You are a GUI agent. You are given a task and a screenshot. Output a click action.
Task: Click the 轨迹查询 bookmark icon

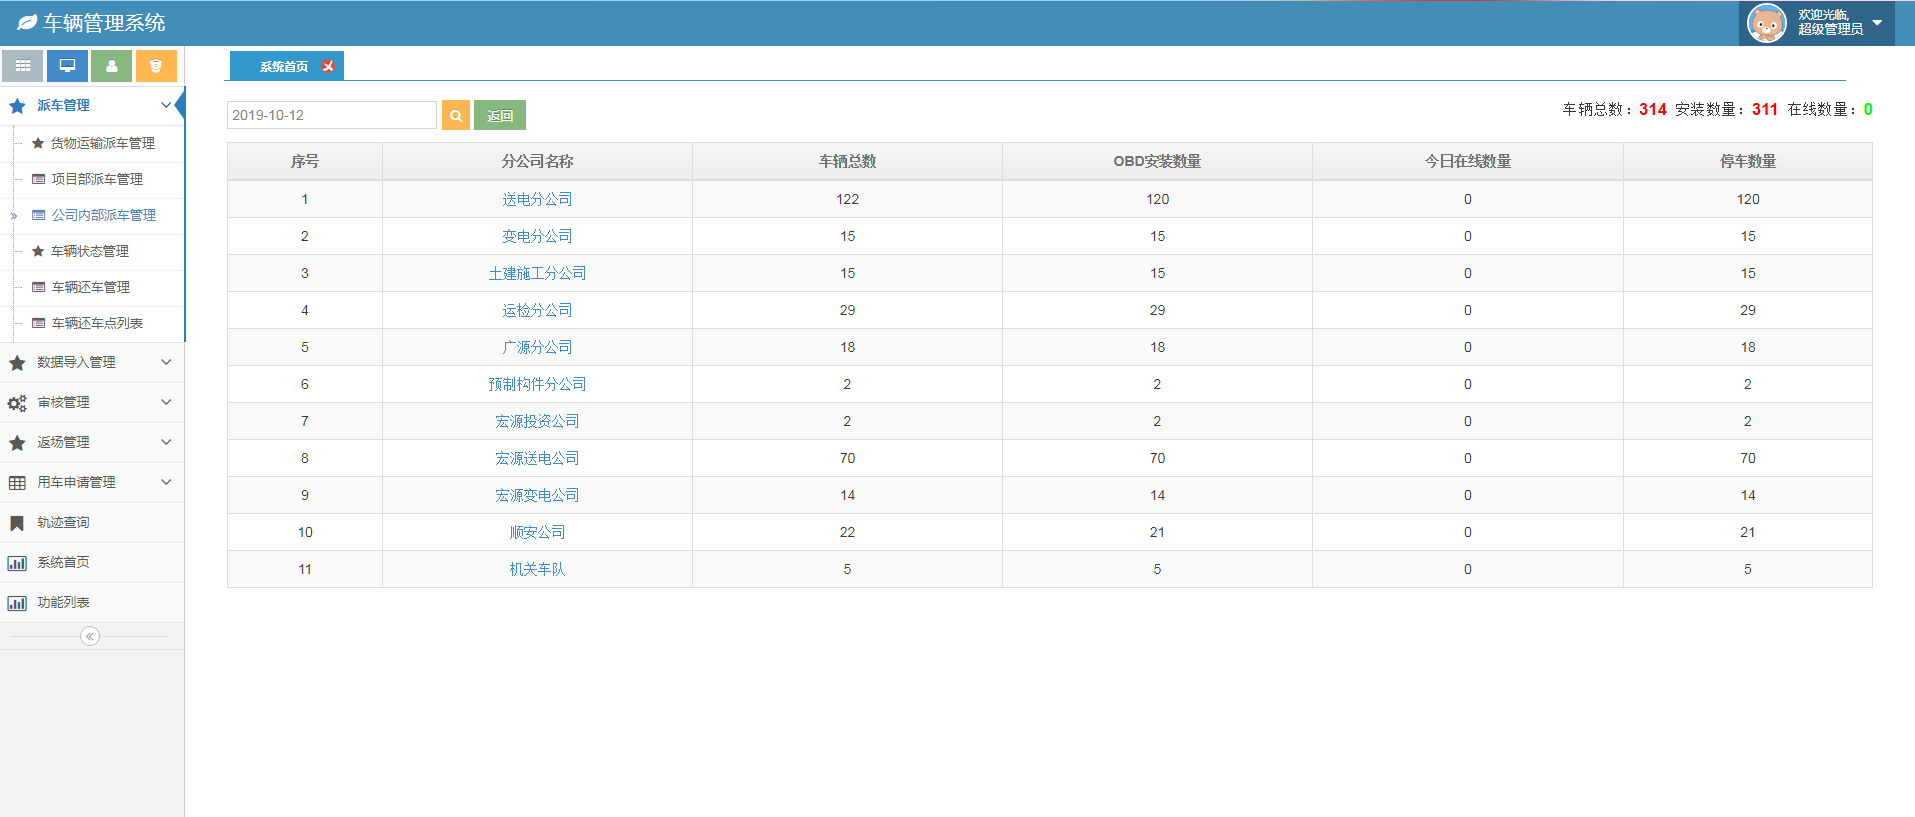tap(17, 523)
